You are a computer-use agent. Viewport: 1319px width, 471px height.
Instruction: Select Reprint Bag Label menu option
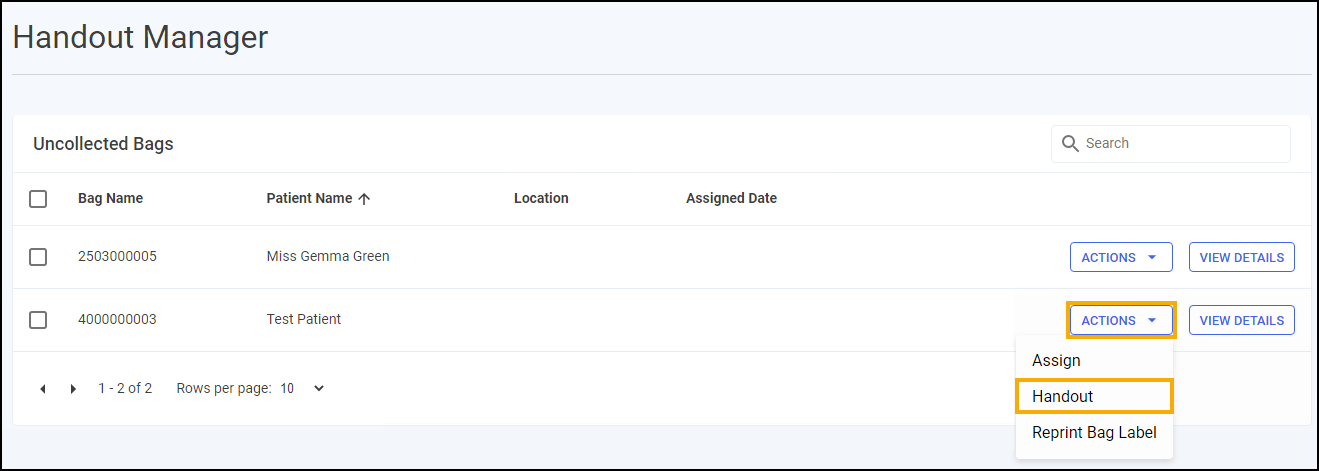pos(1094,433)
